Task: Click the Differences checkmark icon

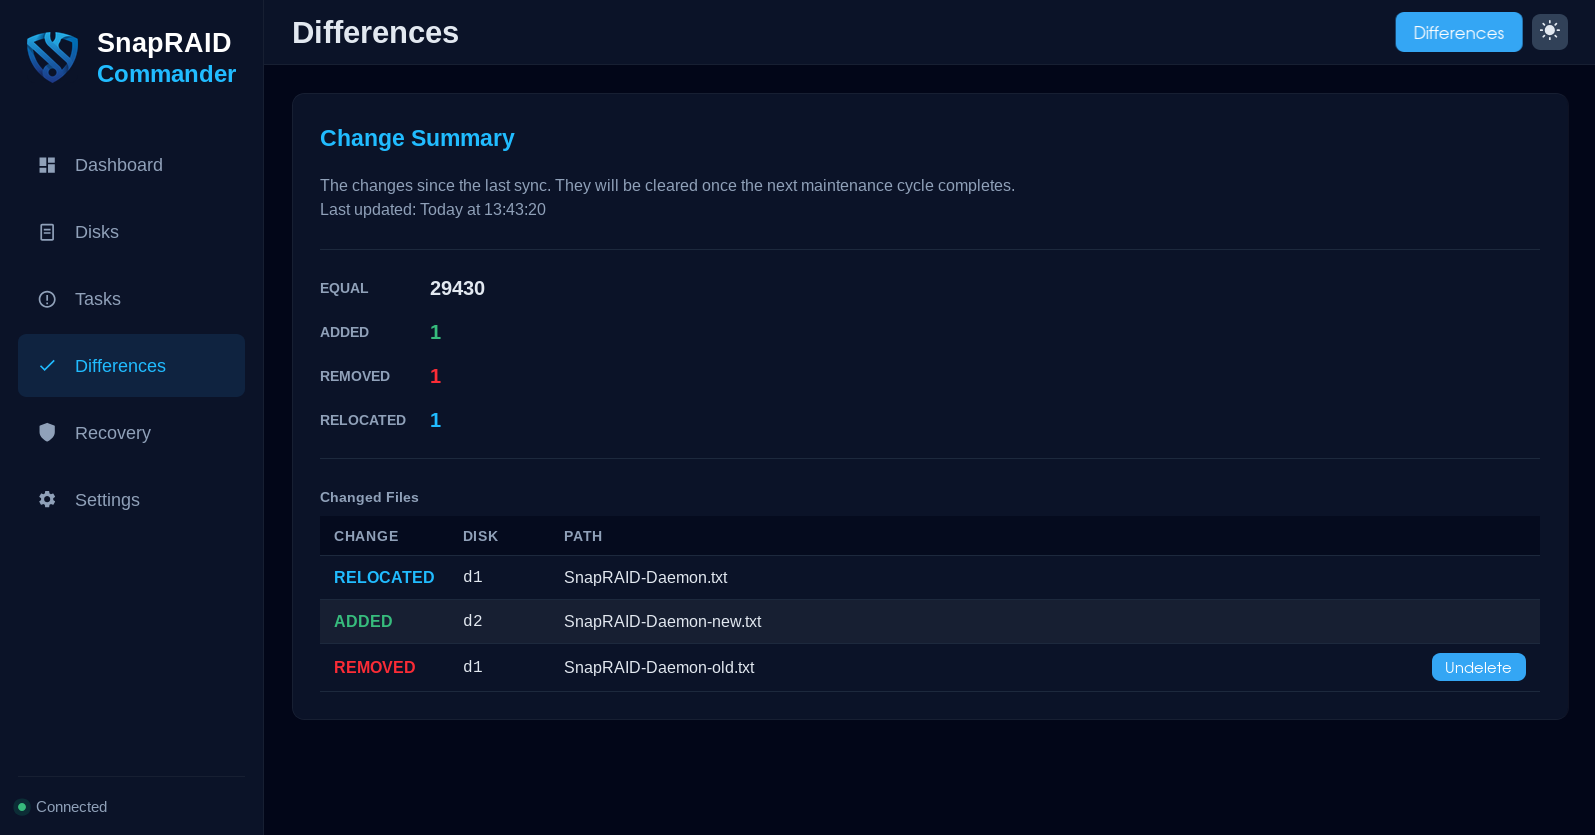Action: coord(47,366)
